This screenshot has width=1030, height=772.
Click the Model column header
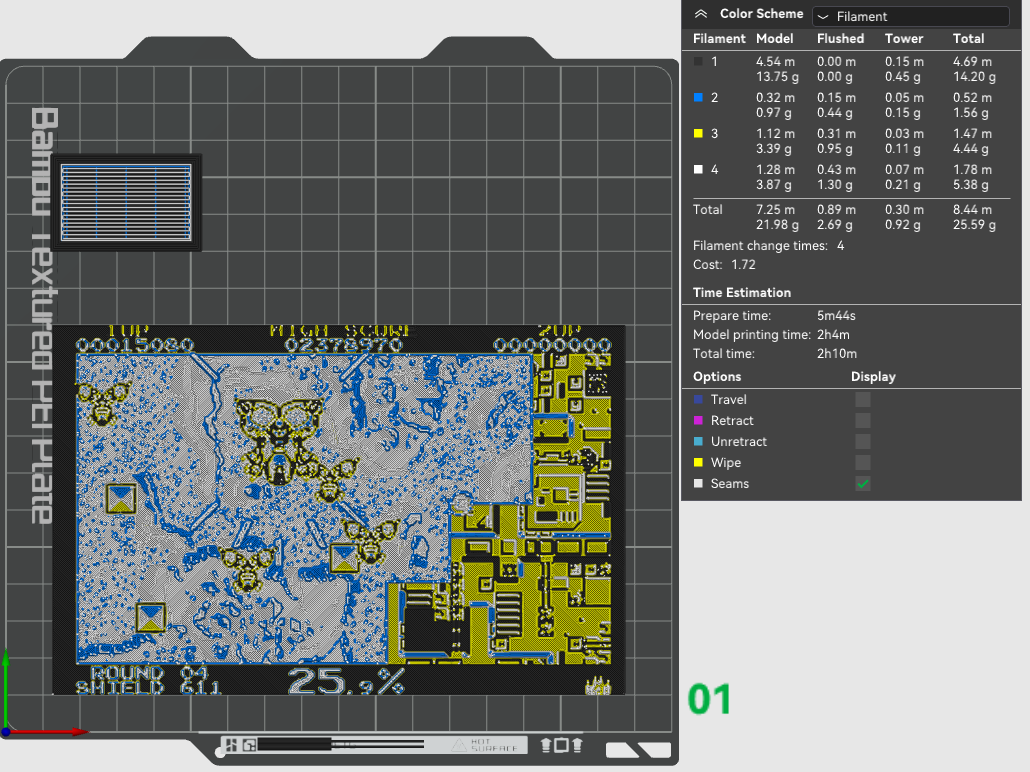(774, 39)
